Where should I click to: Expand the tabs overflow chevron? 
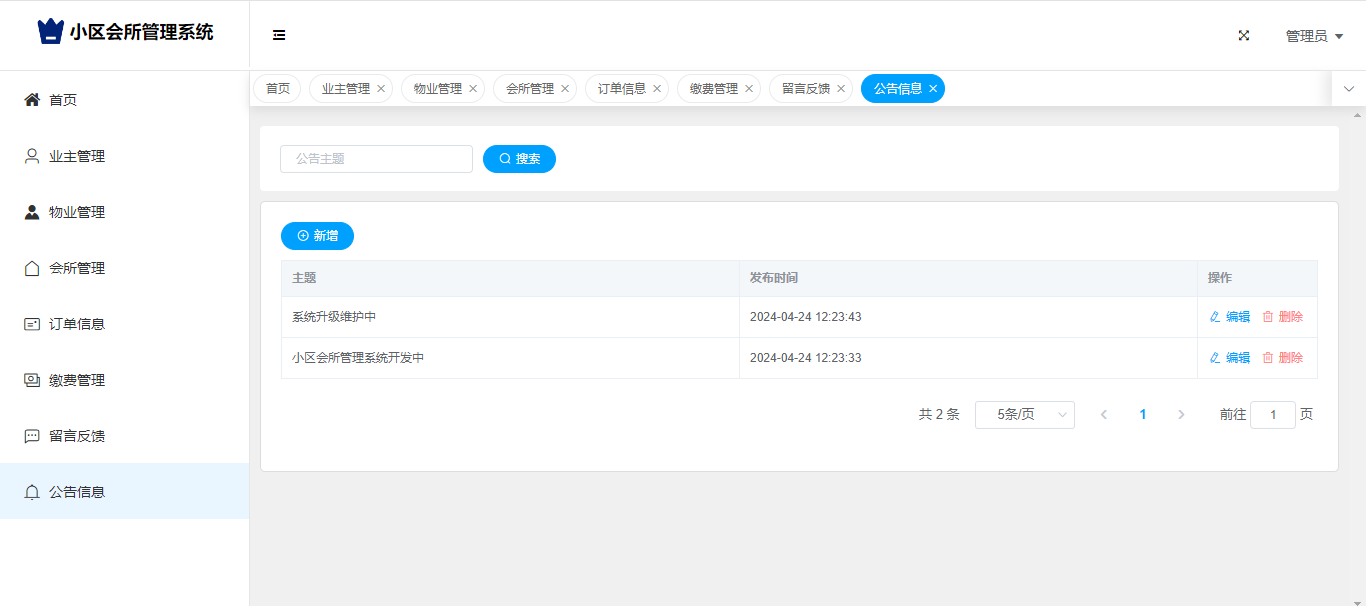[1348, 89]
